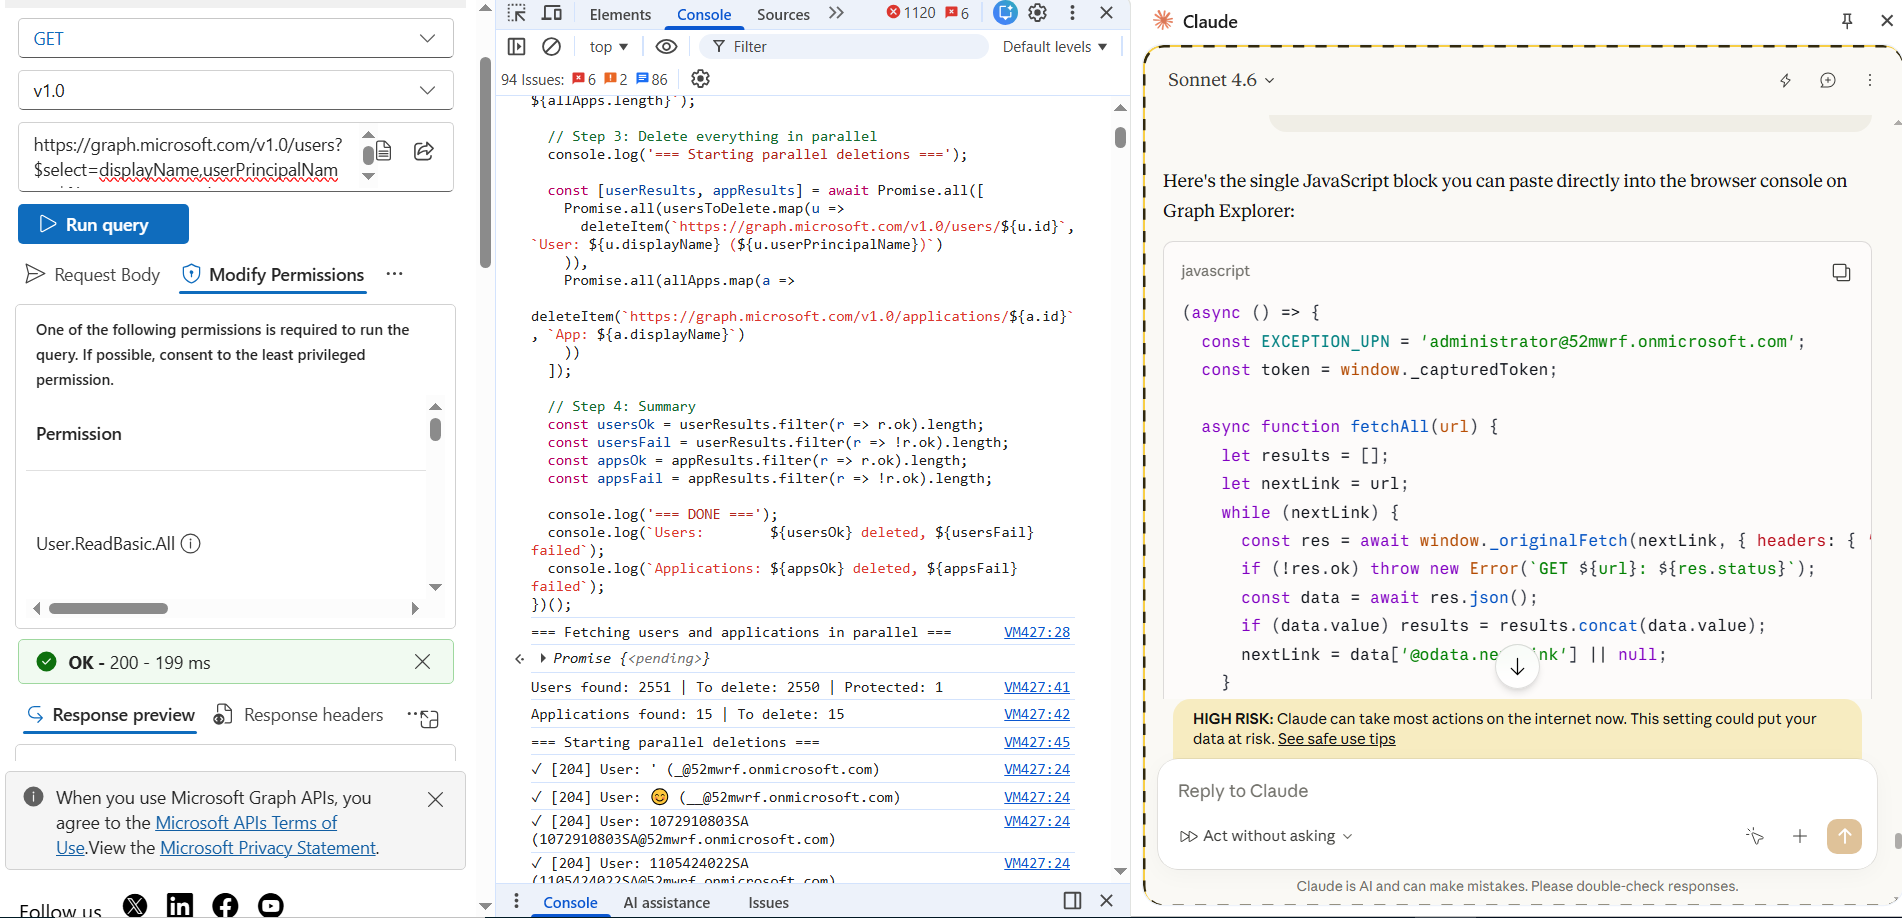Open the HTTP method GET dropdown
This screenshot has width=1902, height=918.
tap(236, 39)
